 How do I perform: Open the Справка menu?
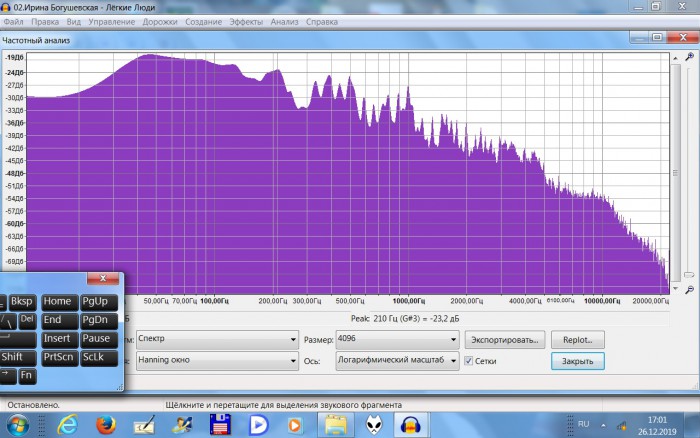click(321, 22)
